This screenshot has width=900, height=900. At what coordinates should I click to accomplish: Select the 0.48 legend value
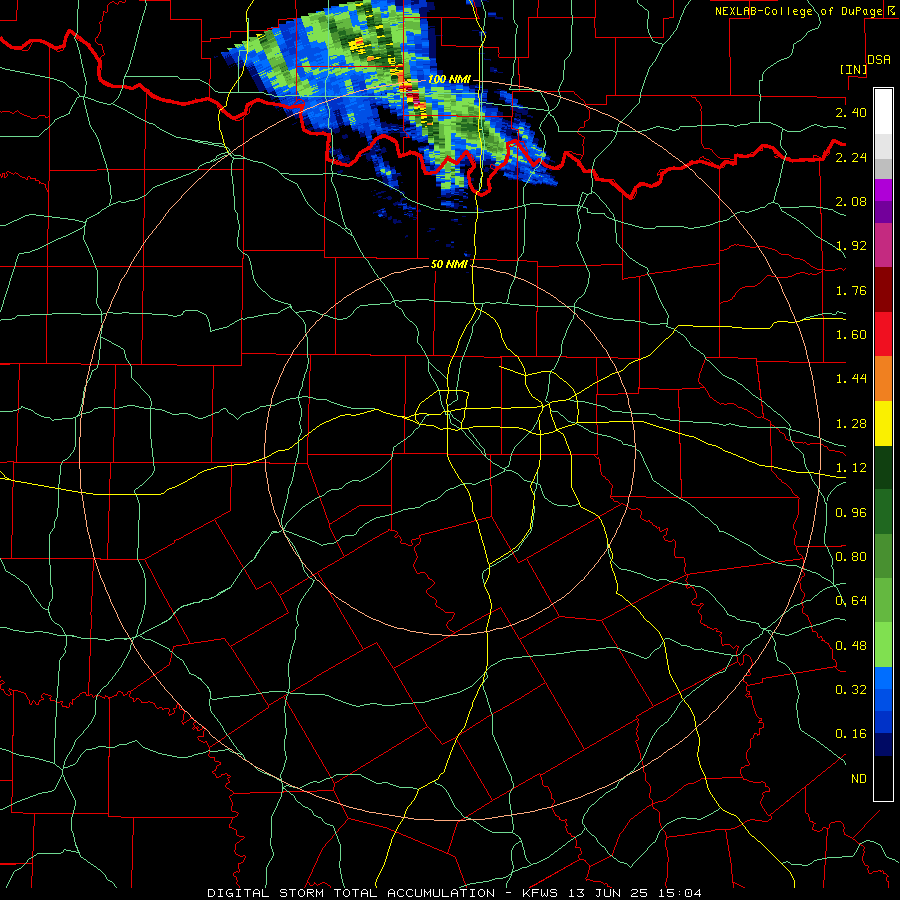[x=851, y=646]
